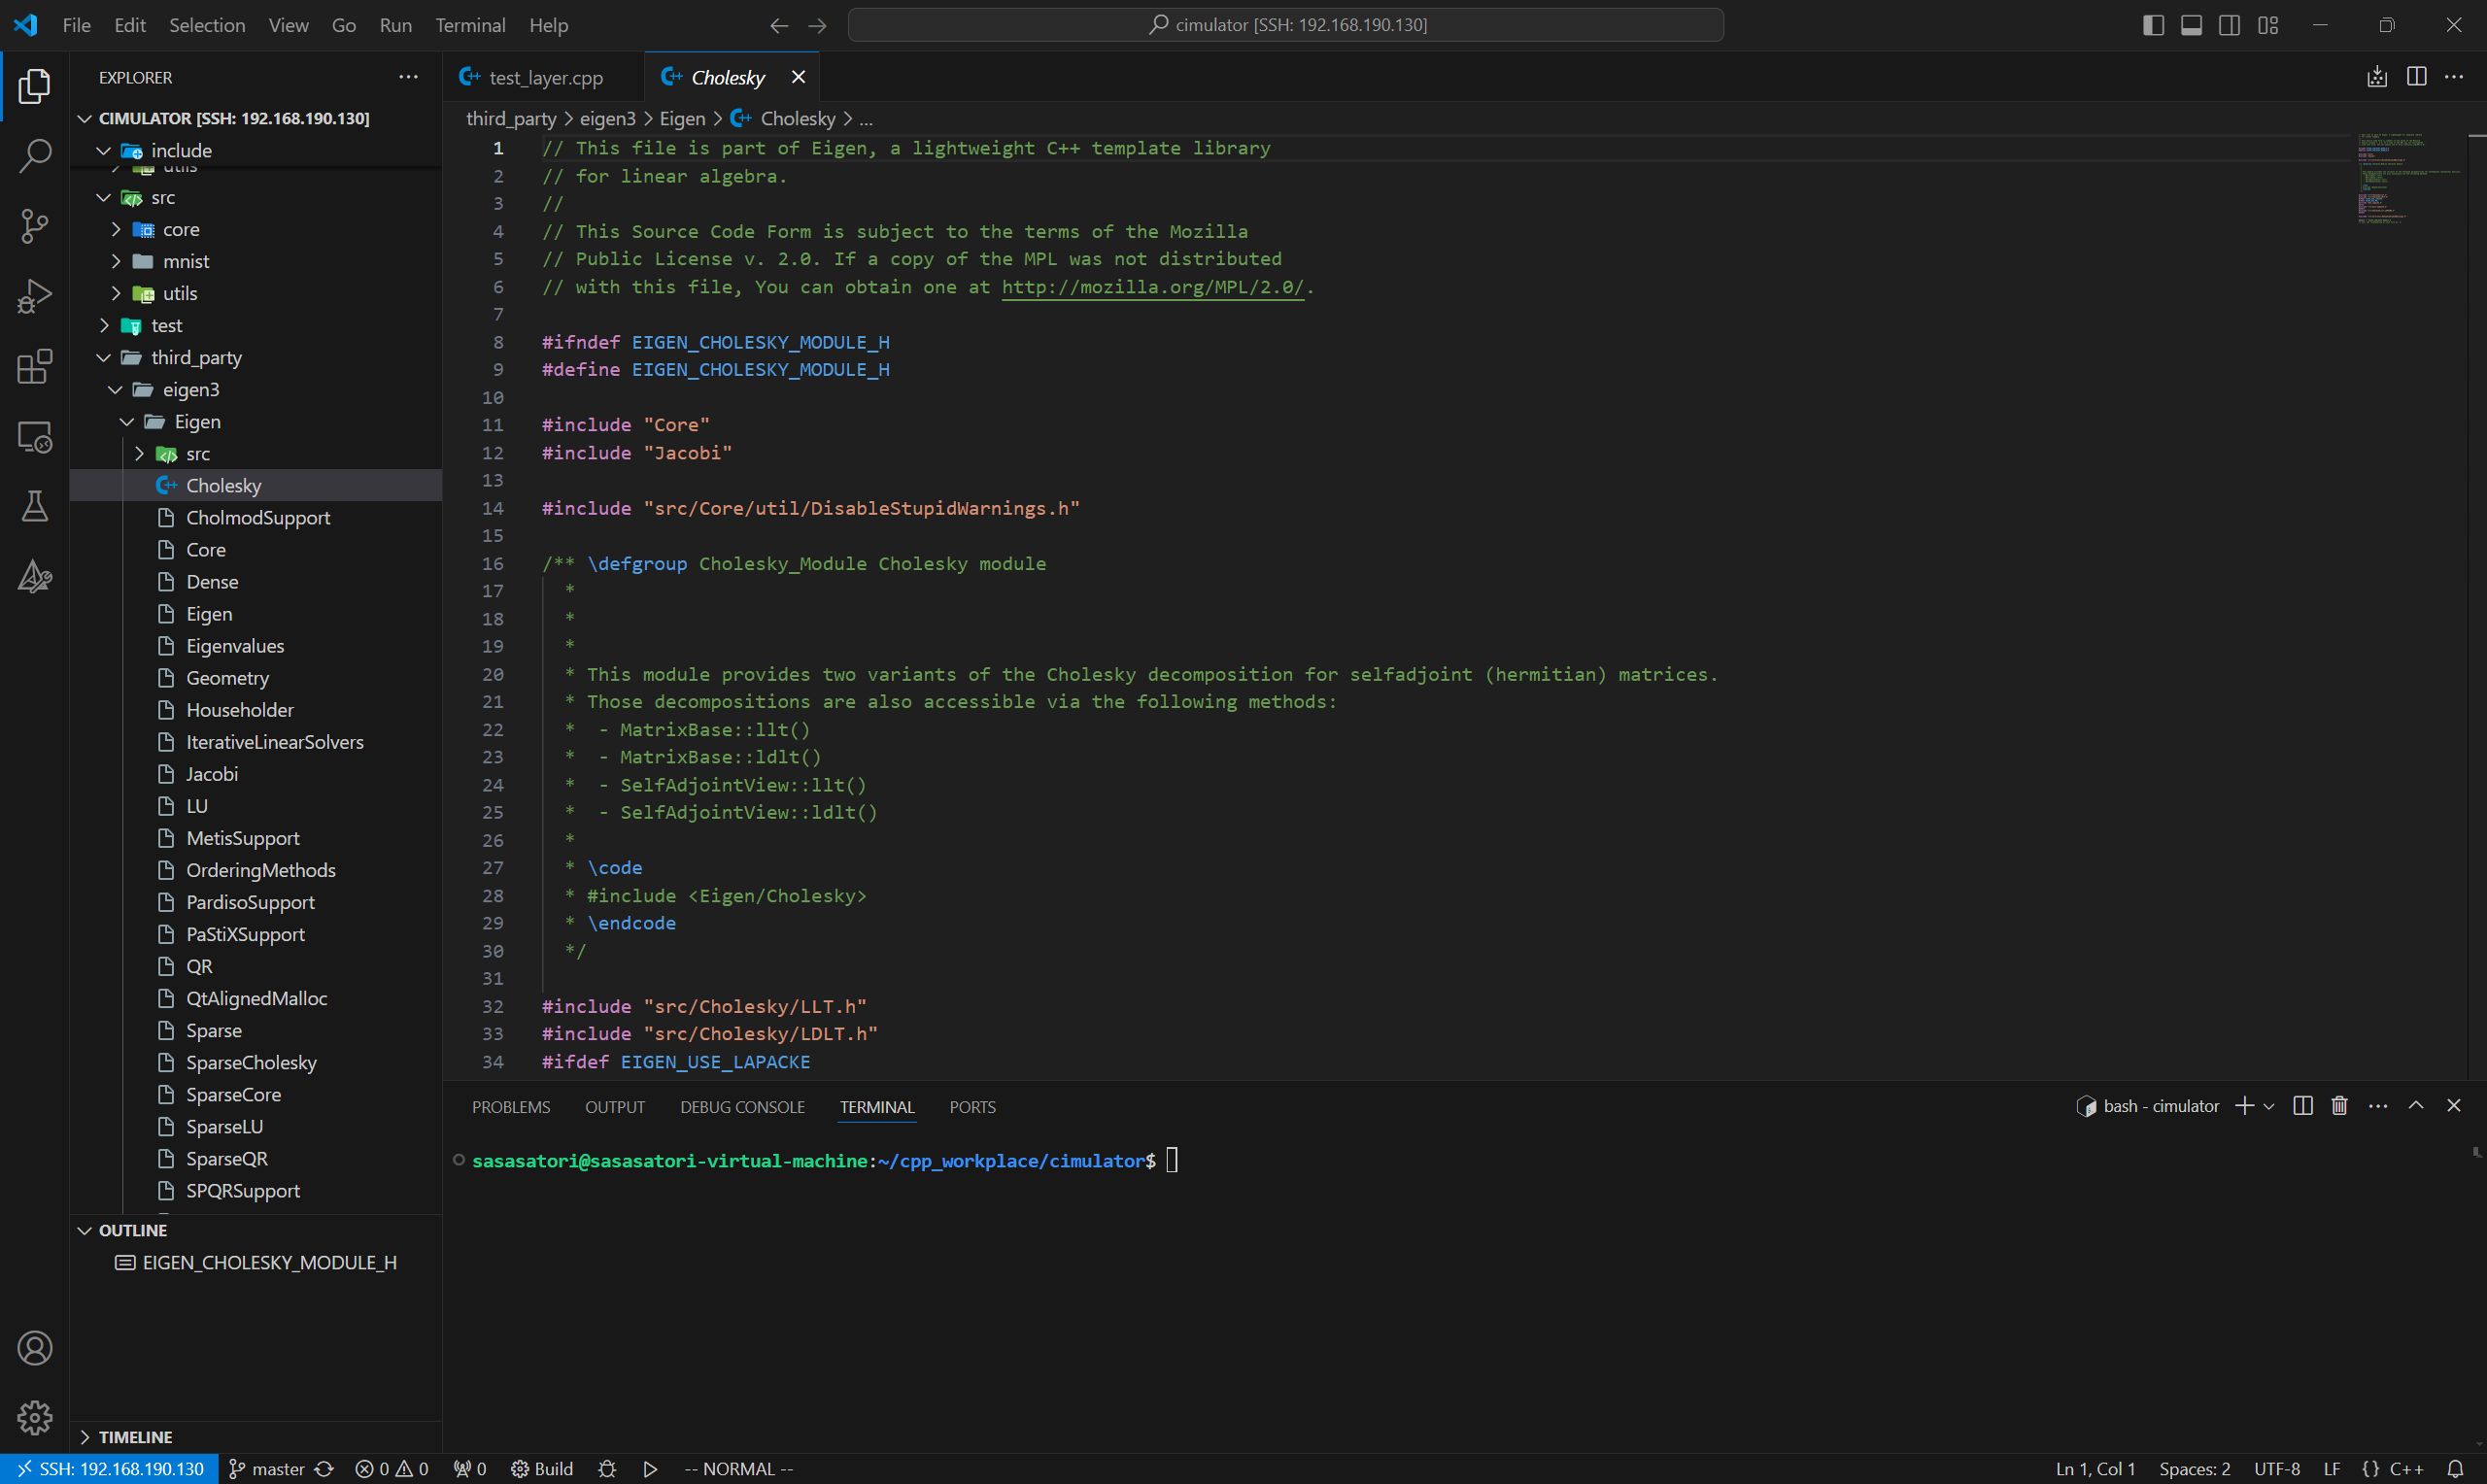
Task: Click errors and warnings count in status bar
Action: (x=392, y=1469)
